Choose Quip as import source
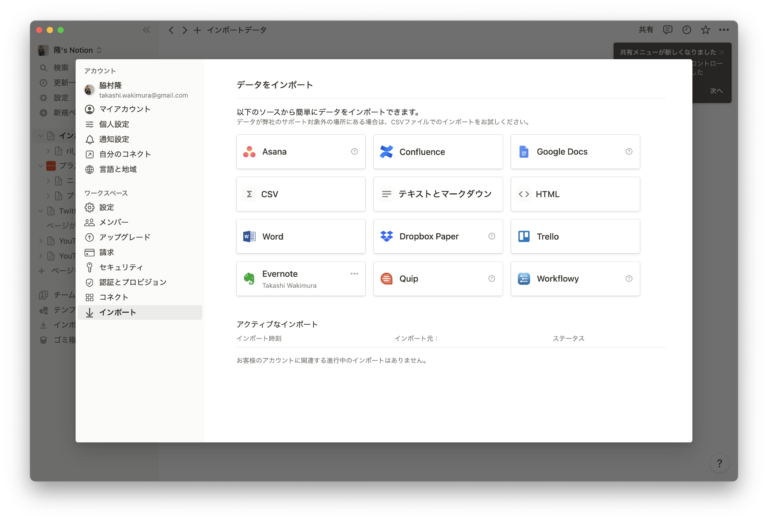768x521 pixels. click(437, 279)
